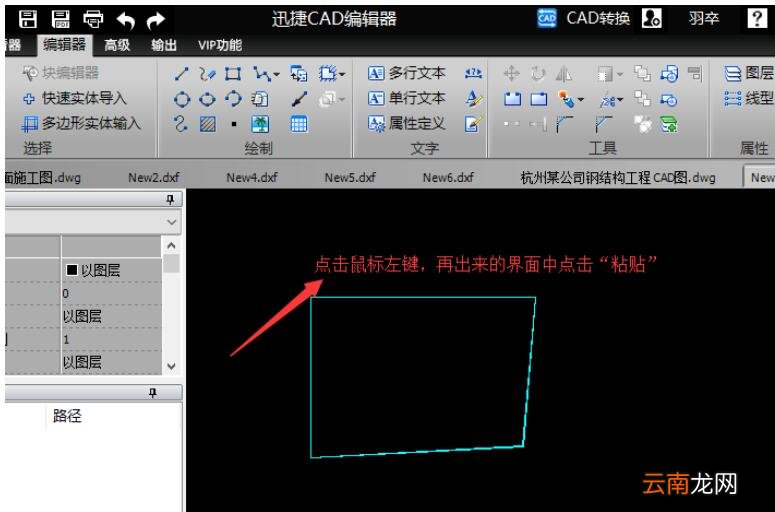Click 多边形实体输入

[82, 123]
